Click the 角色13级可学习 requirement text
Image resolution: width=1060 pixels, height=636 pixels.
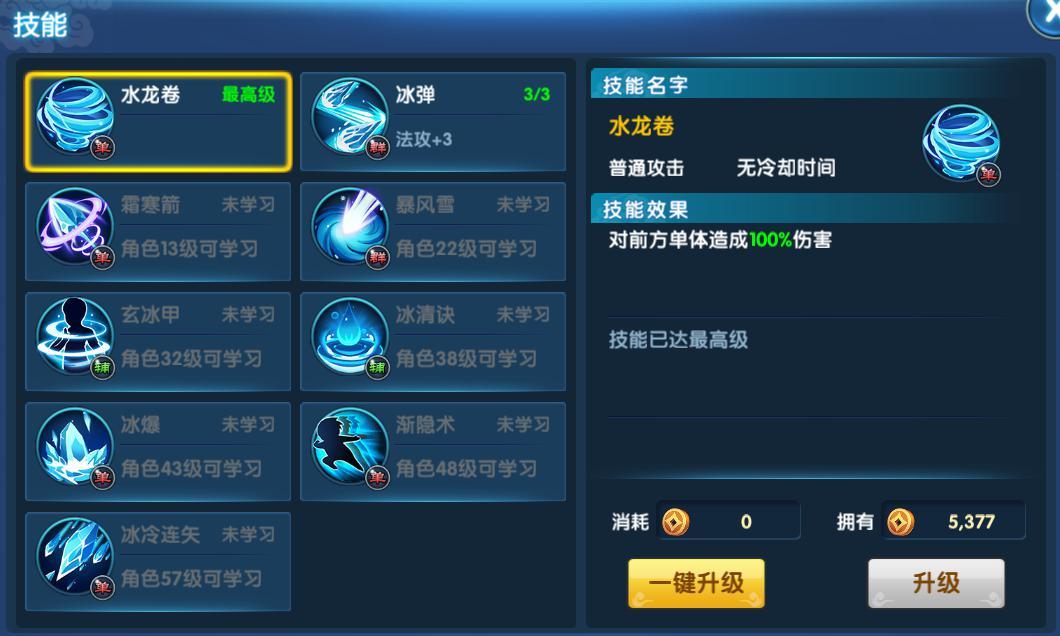(190, 249)
